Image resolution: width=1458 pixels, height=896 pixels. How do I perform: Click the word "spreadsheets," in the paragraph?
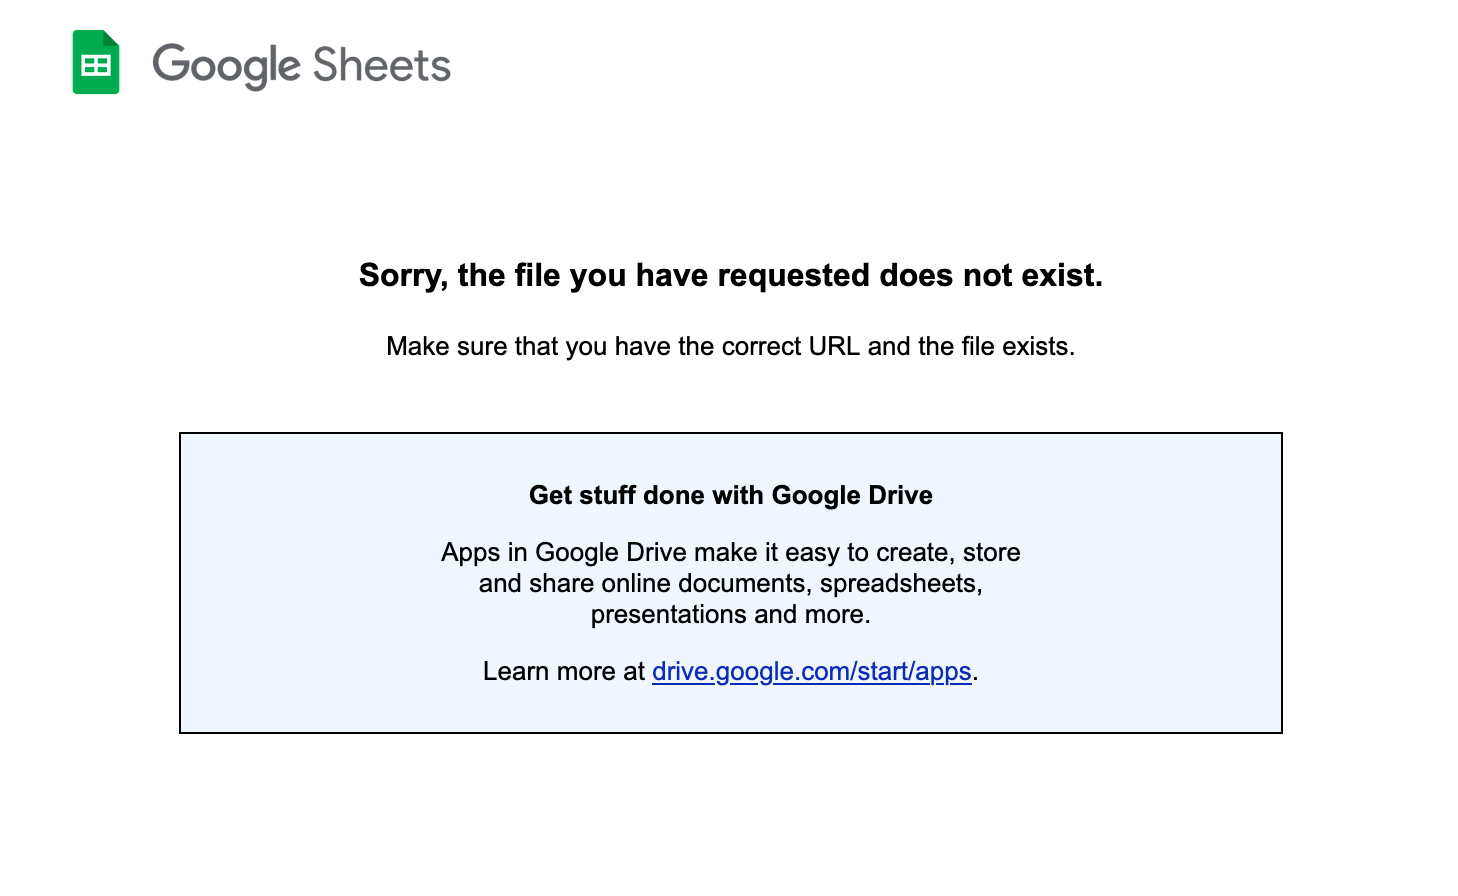(901, 583)
